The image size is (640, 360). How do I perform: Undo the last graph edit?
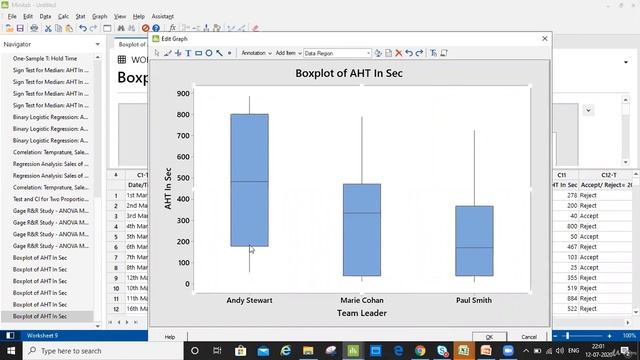click(x=409, y=53)
